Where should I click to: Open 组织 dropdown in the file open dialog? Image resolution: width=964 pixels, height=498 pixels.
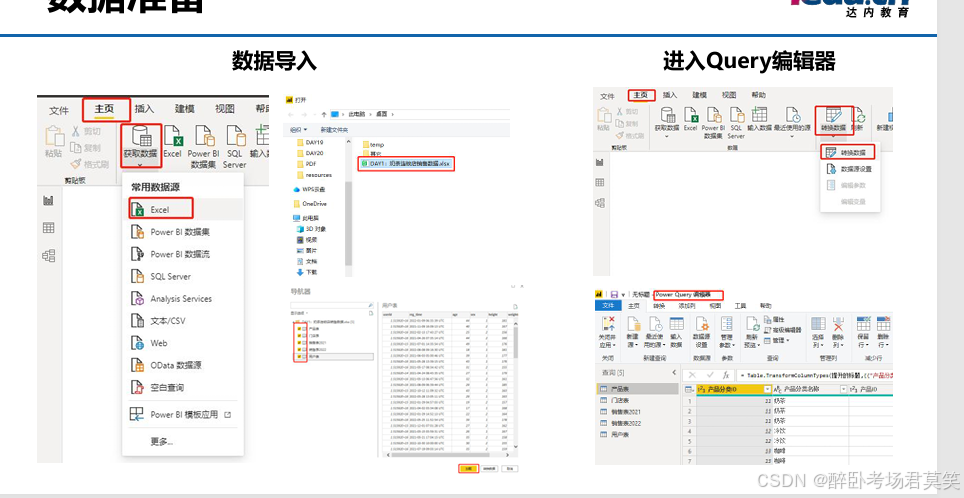coord(299,130)
